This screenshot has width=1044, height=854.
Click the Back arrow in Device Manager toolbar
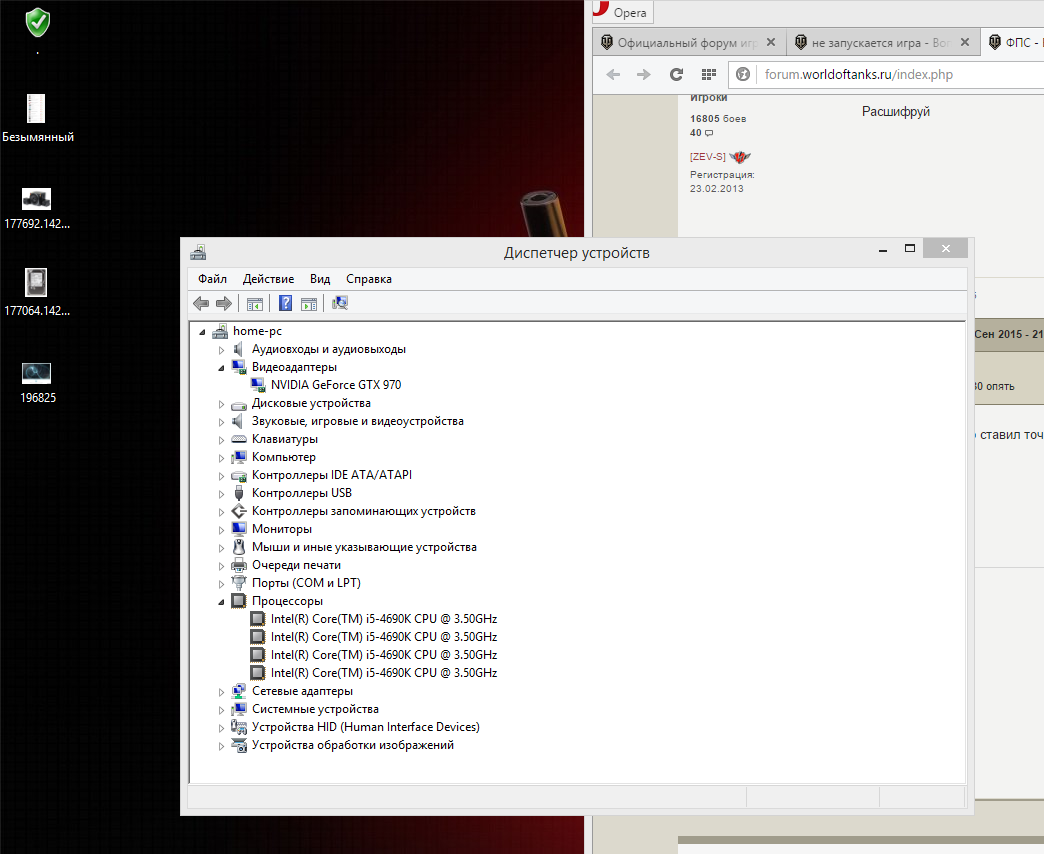point(201,304)
